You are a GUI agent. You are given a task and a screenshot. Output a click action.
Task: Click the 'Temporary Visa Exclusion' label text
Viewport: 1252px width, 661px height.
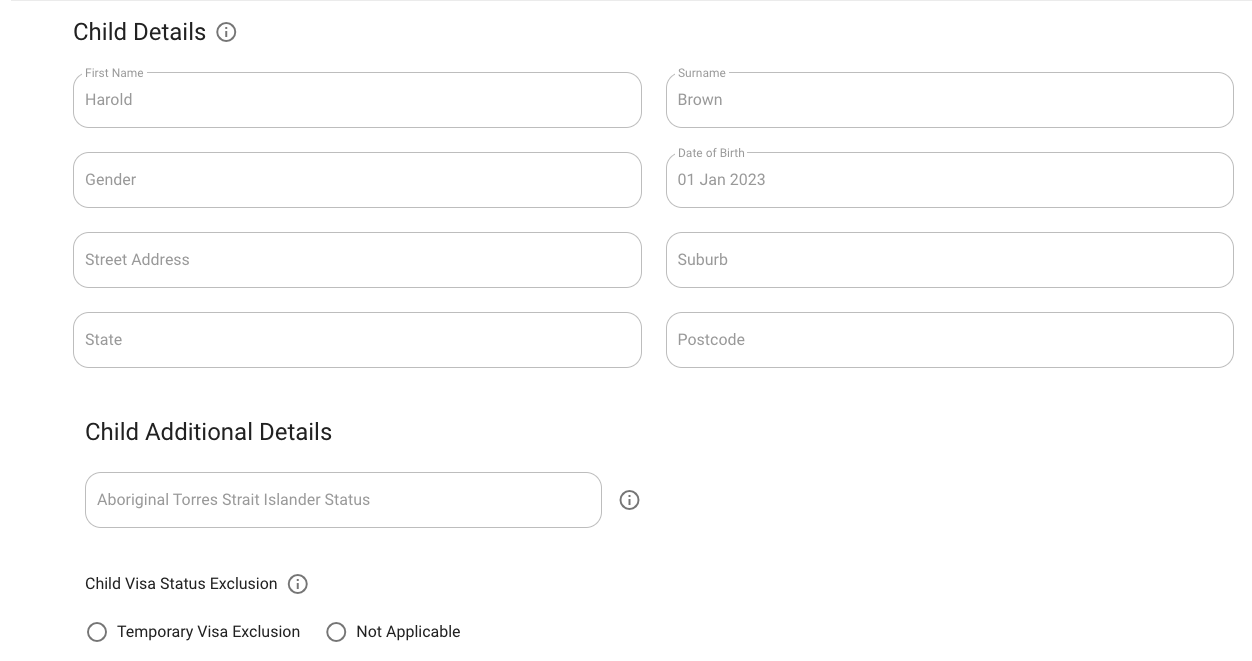pos(208,632)
